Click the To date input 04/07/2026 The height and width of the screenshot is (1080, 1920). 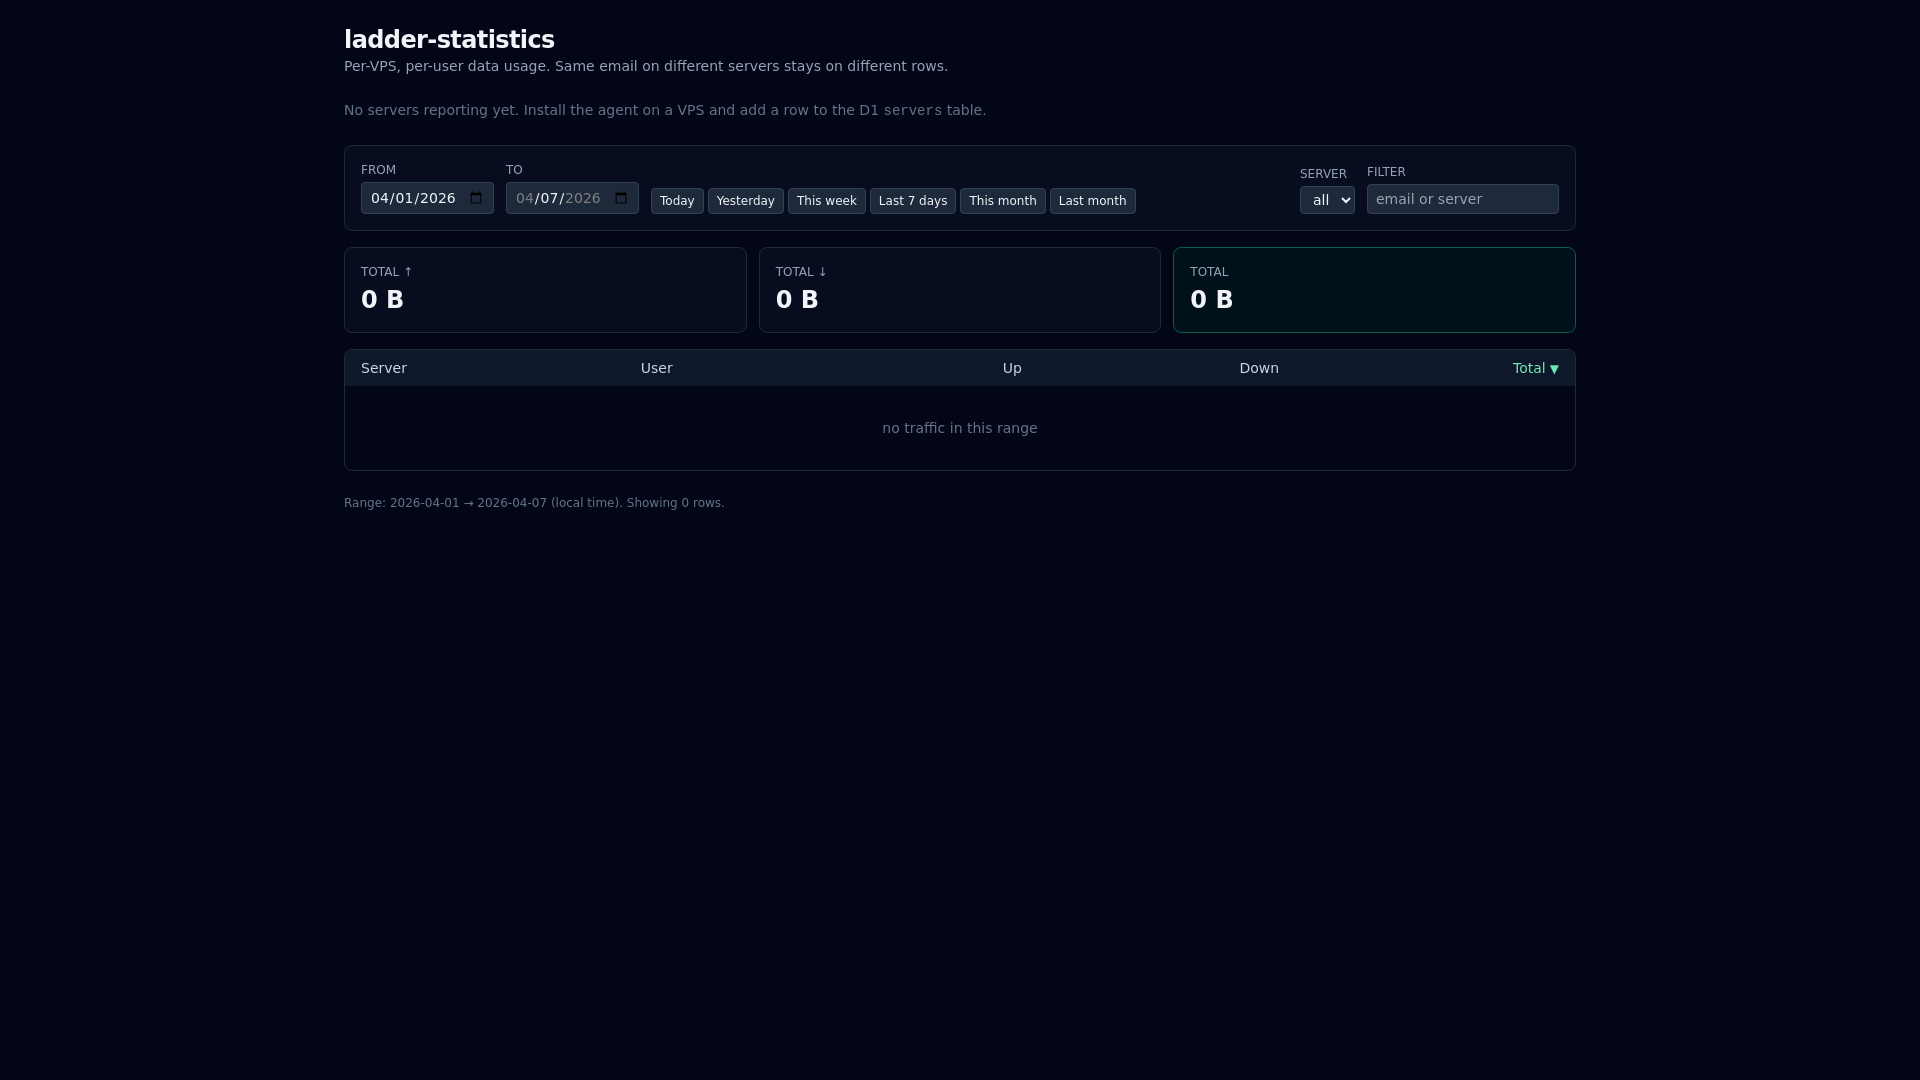click(x=572, y=198)
